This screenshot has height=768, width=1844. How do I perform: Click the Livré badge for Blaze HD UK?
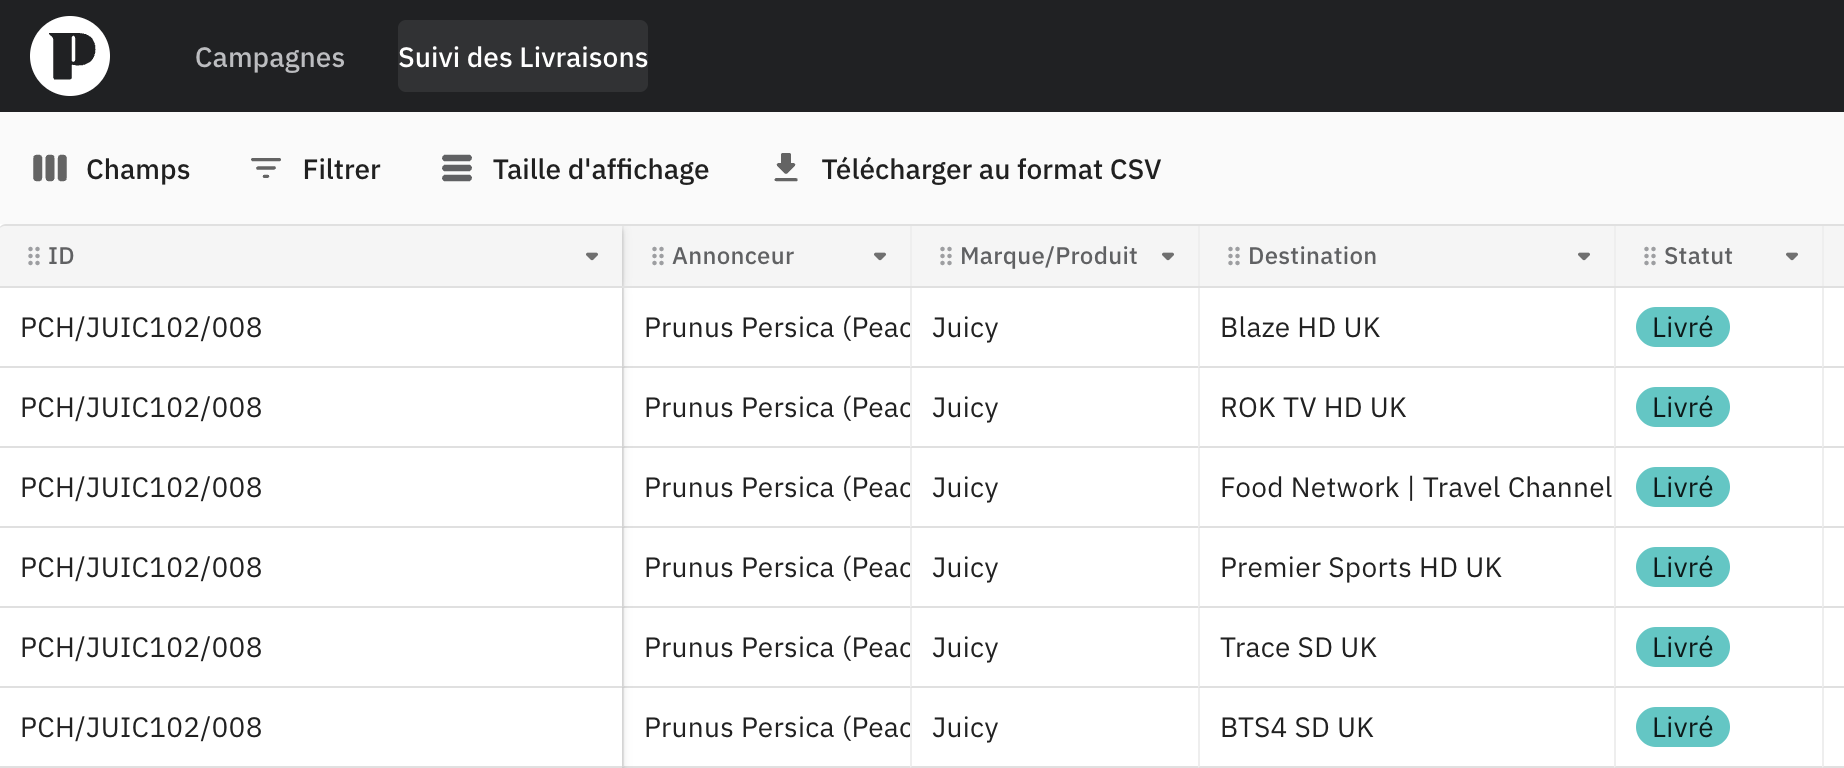coord(1683,327)
